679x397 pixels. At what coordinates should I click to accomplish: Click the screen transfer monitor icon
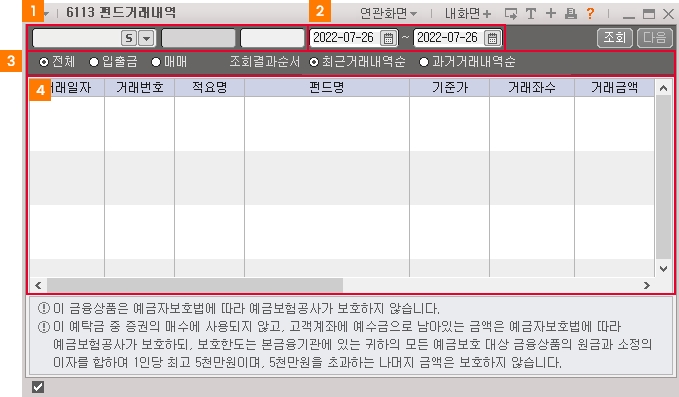pos(511,14)
